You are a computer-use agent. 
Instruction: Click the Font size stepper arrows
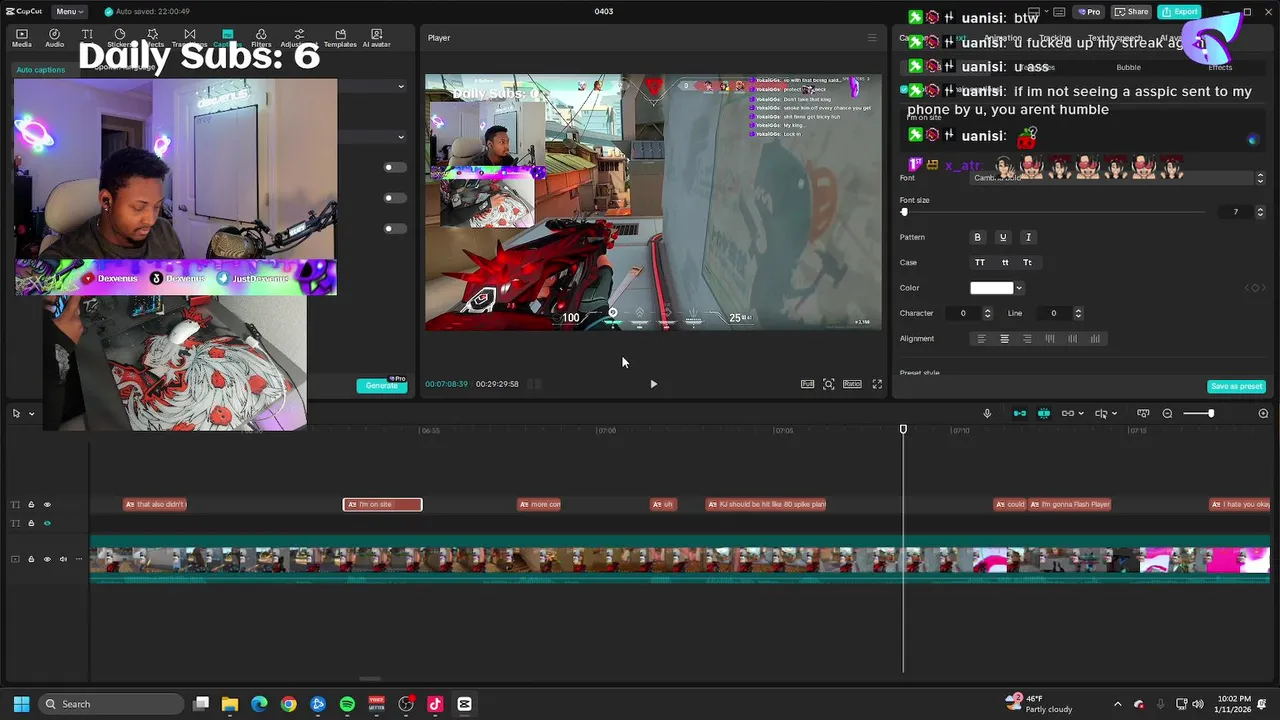[x=1260, y=212]
